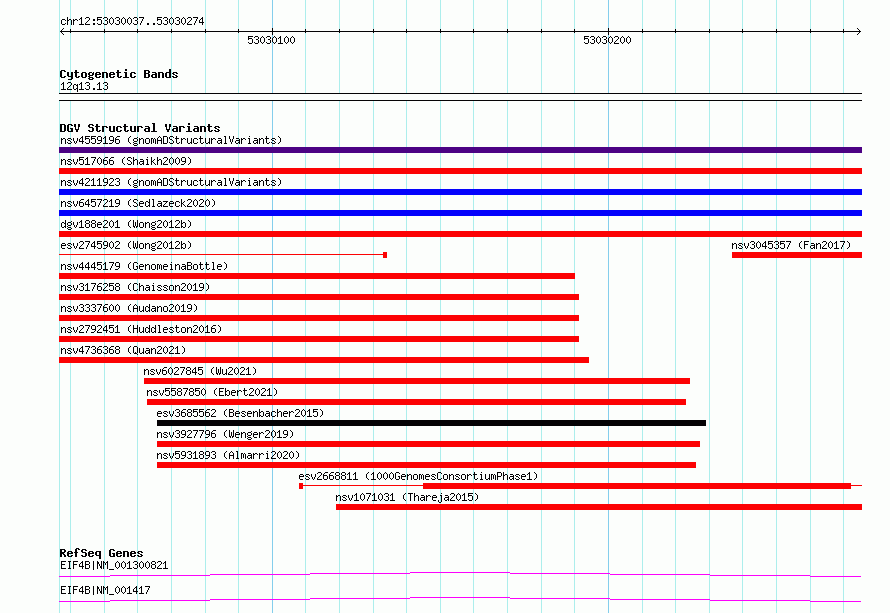The width and height of the screenshot is (890, 613).
Task: Select the nsv2792451 (Huddleston2016) label
Action: tap(141, 329)
